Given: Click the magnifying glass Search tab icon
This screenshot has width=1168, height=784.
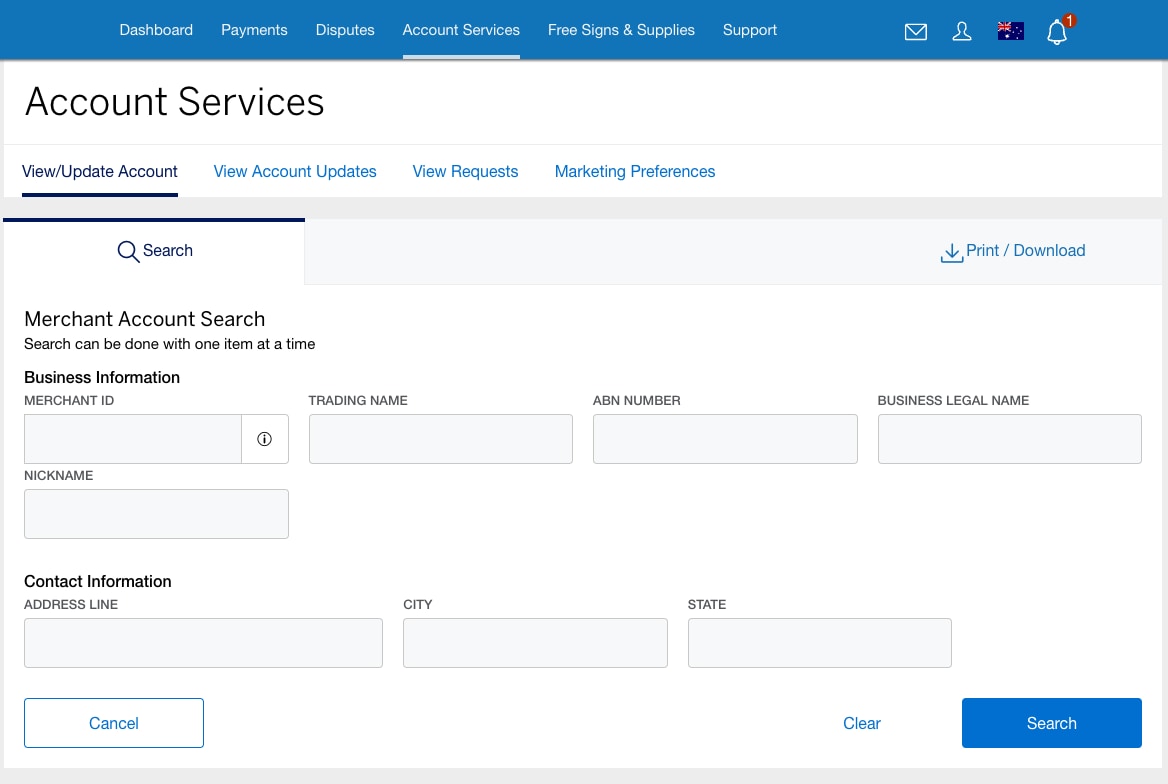Looking at the screenshot, I should pos(128,251).
